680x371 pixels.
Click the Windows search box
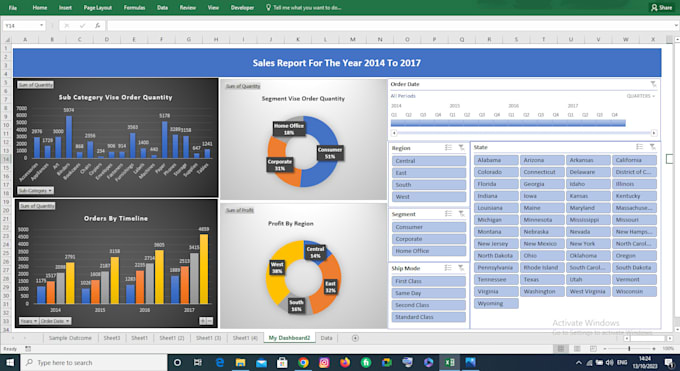pyautogui.click(x=94, y=363)
